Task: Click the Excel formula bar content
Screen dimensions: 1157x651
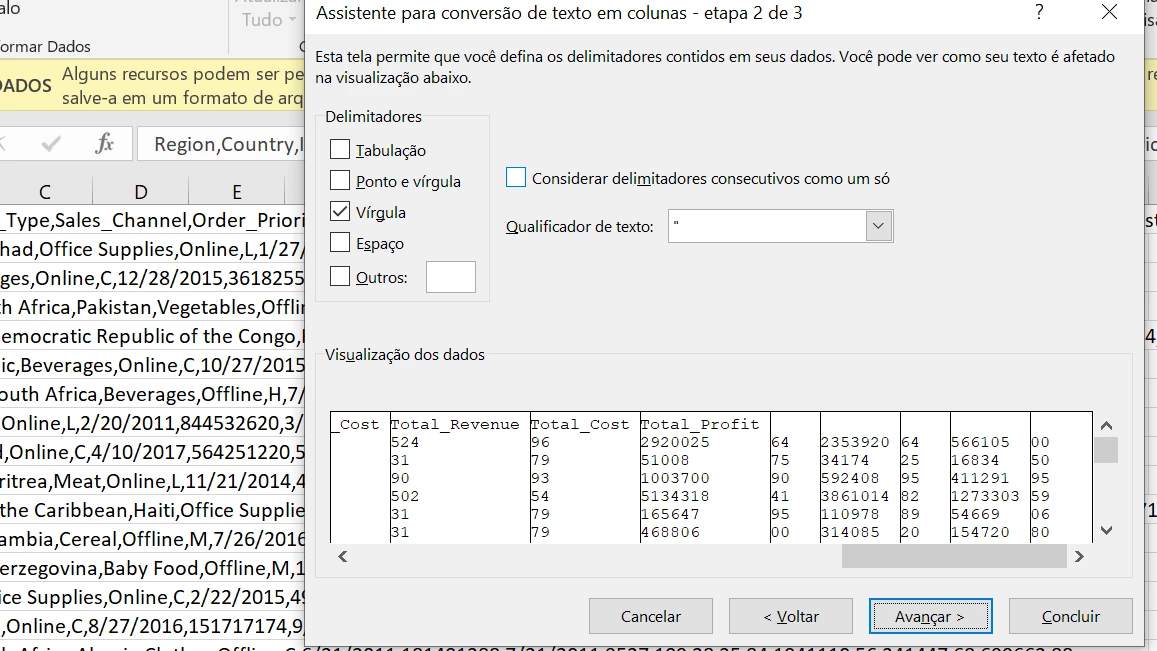Action: tap(221, 144)
